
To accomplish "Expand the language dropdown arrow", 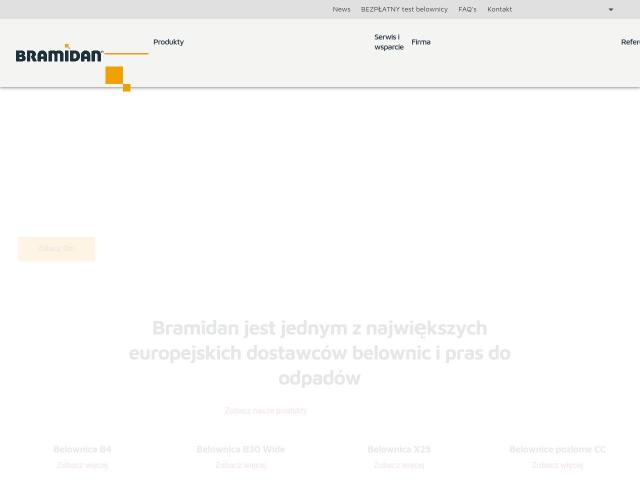I will click(611, 9).
